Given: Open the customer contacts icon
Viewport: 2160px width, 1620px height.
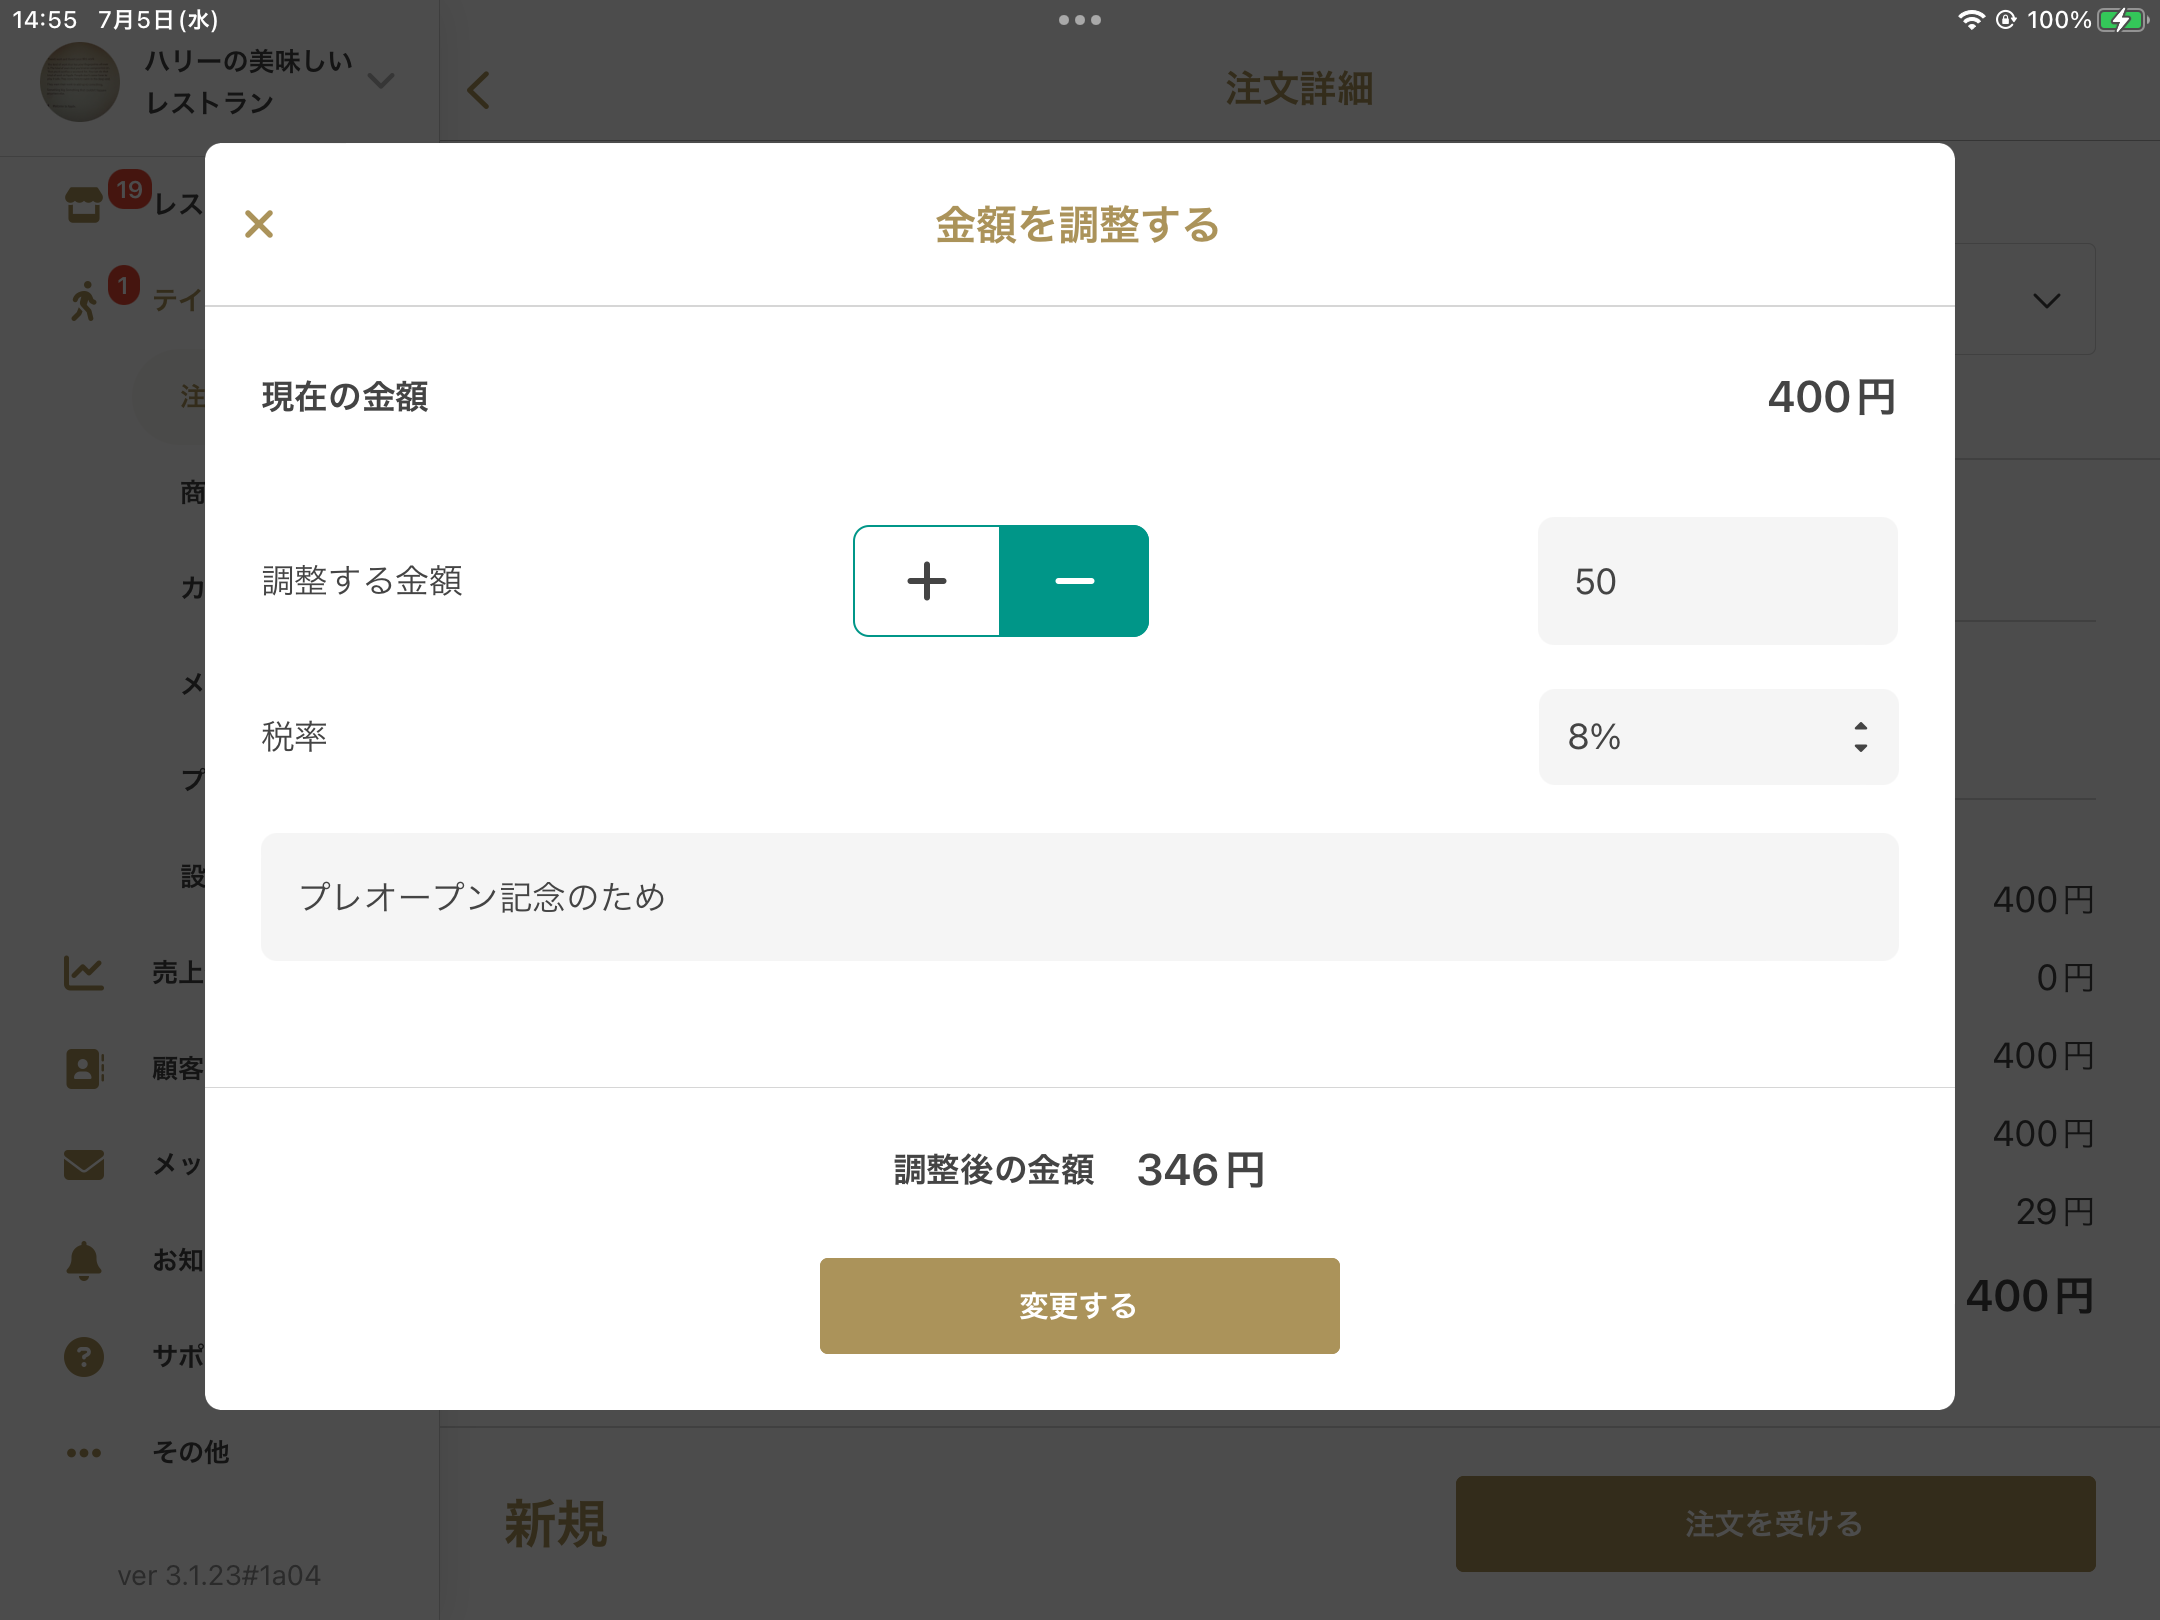Looking at the screenshot, I should point(84,1068).
